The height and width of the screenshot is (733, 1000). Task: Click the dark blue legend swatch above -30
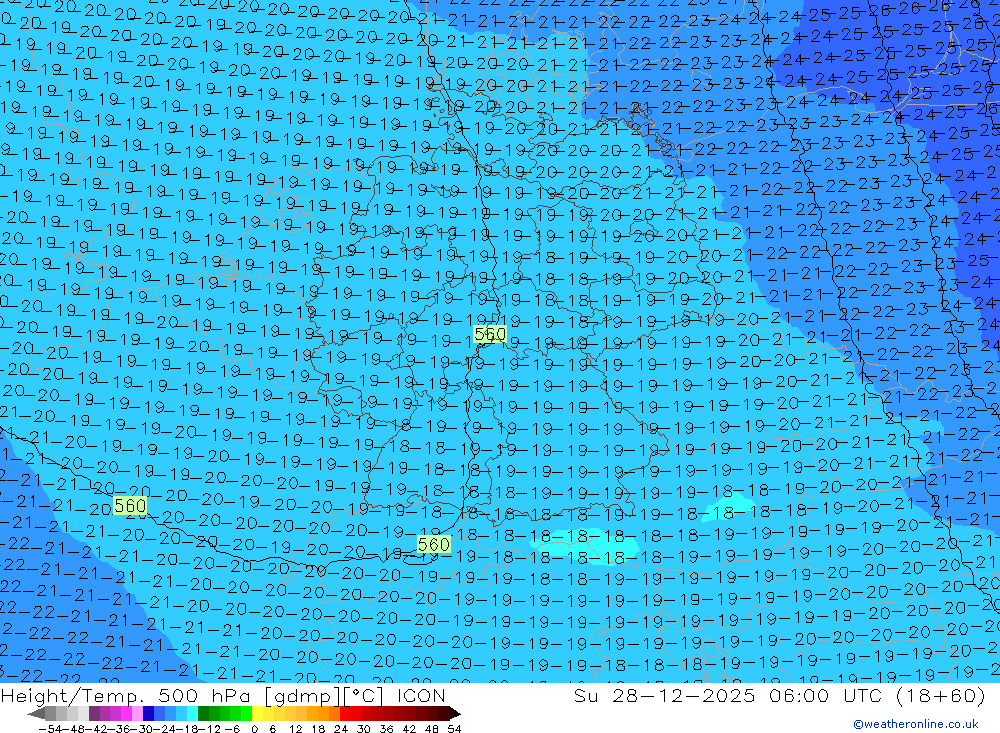148,713
